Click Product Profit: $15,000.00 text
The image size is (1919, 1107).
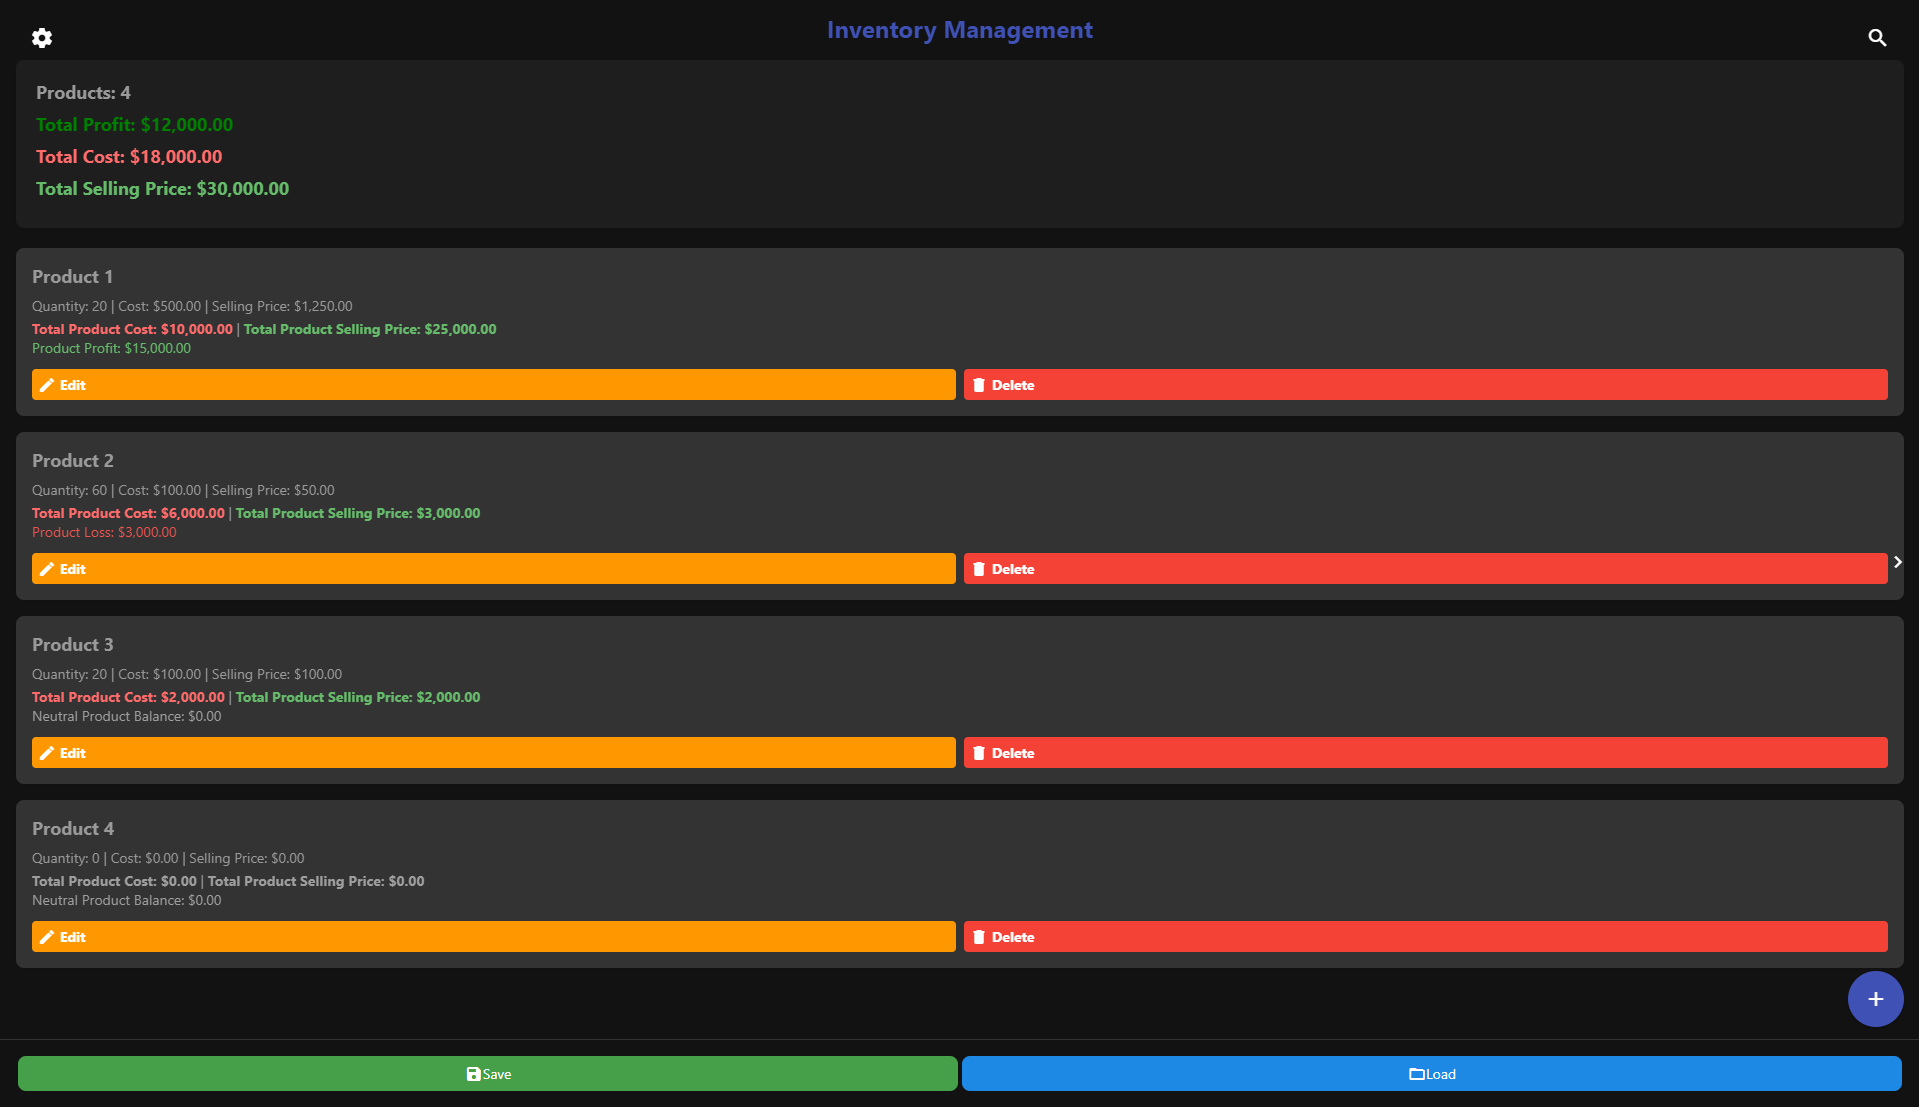[111, 348]
